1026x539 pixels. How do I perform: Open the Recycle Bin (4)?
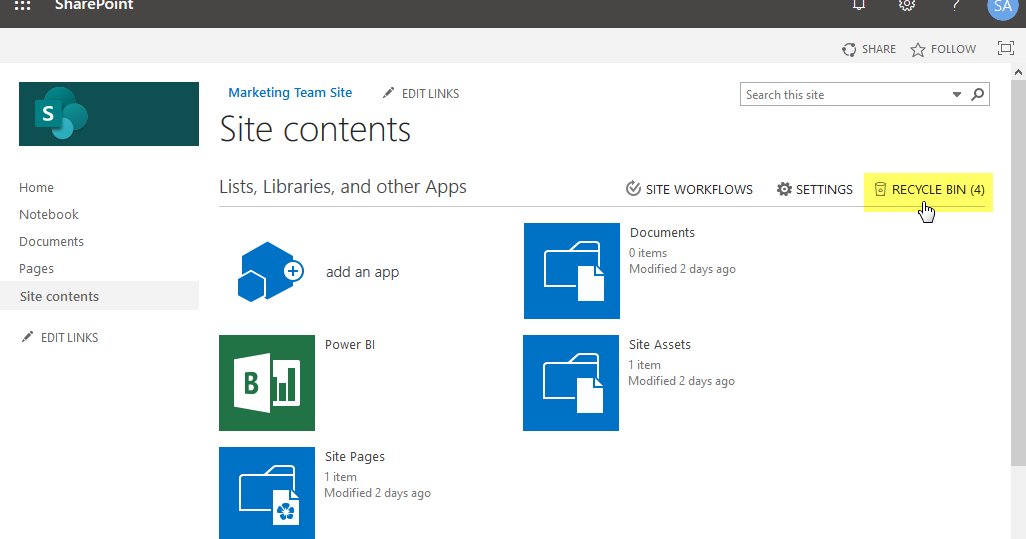tap(929, 189)
